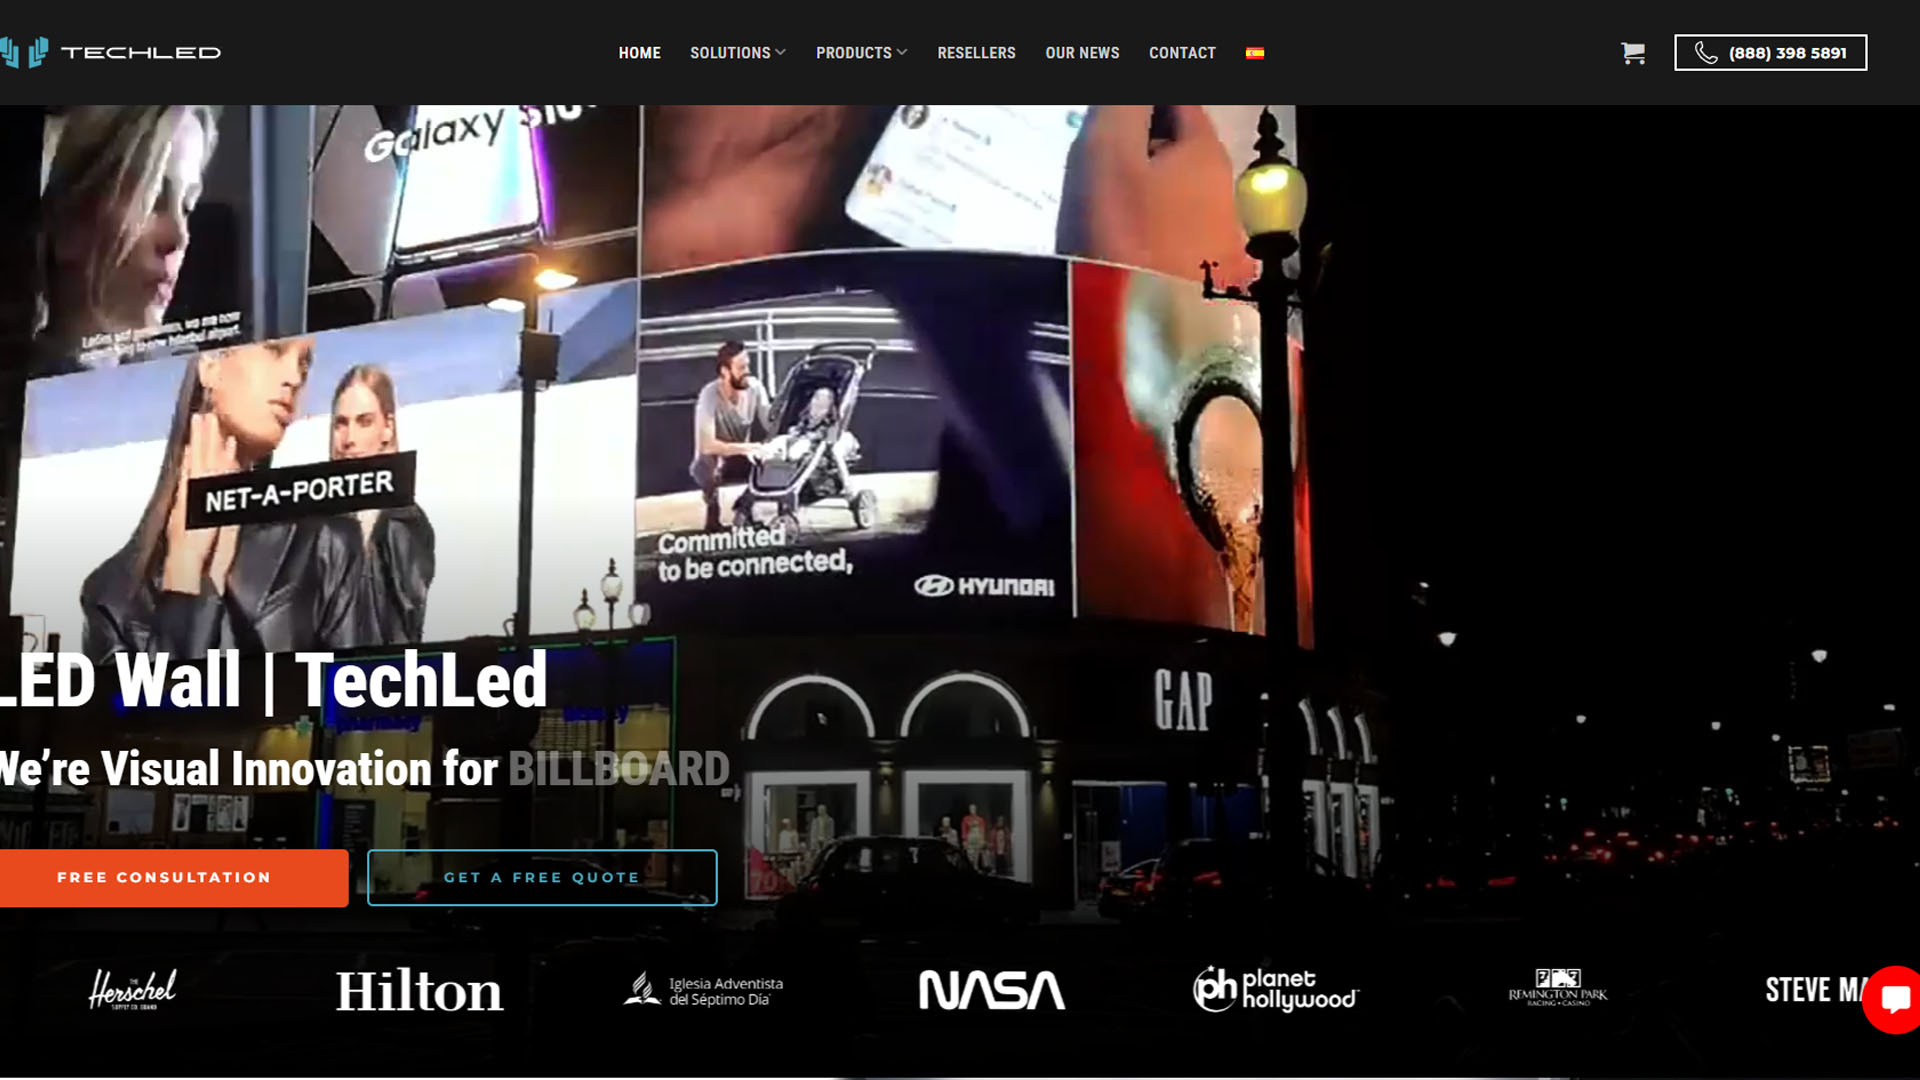Click the Herschel client logo

[x=133, y=989]
